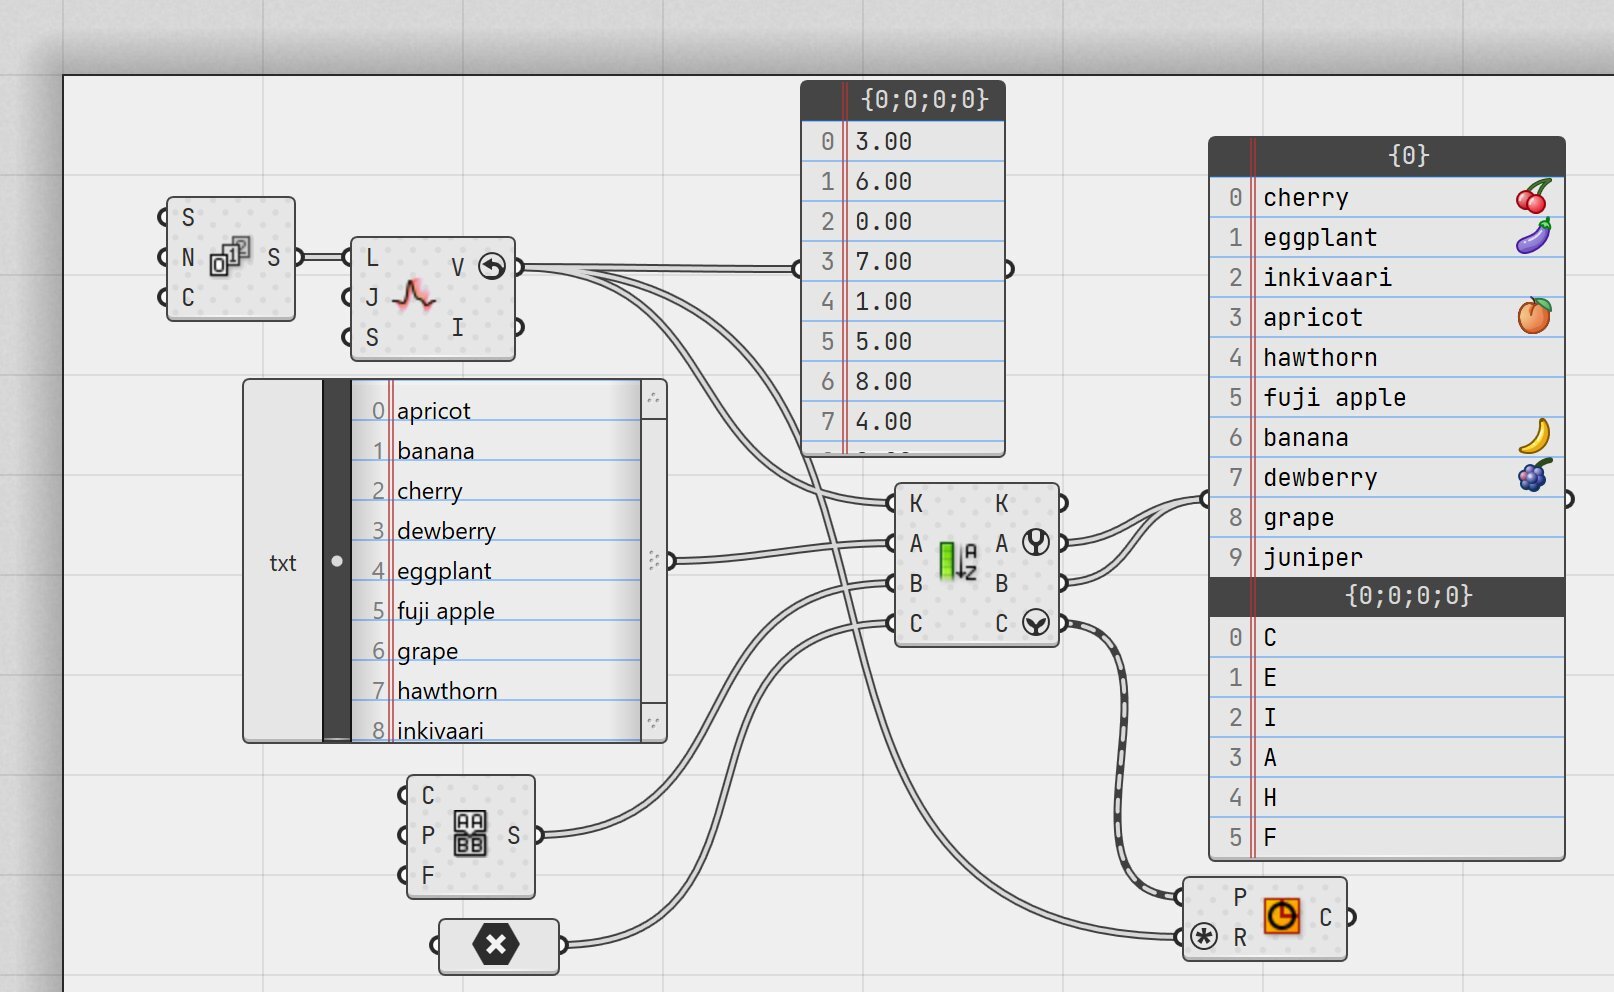Select the dewberry row in the txt list
The image size is (1614, 992).
pyautogui.click(x=496, y=531)
